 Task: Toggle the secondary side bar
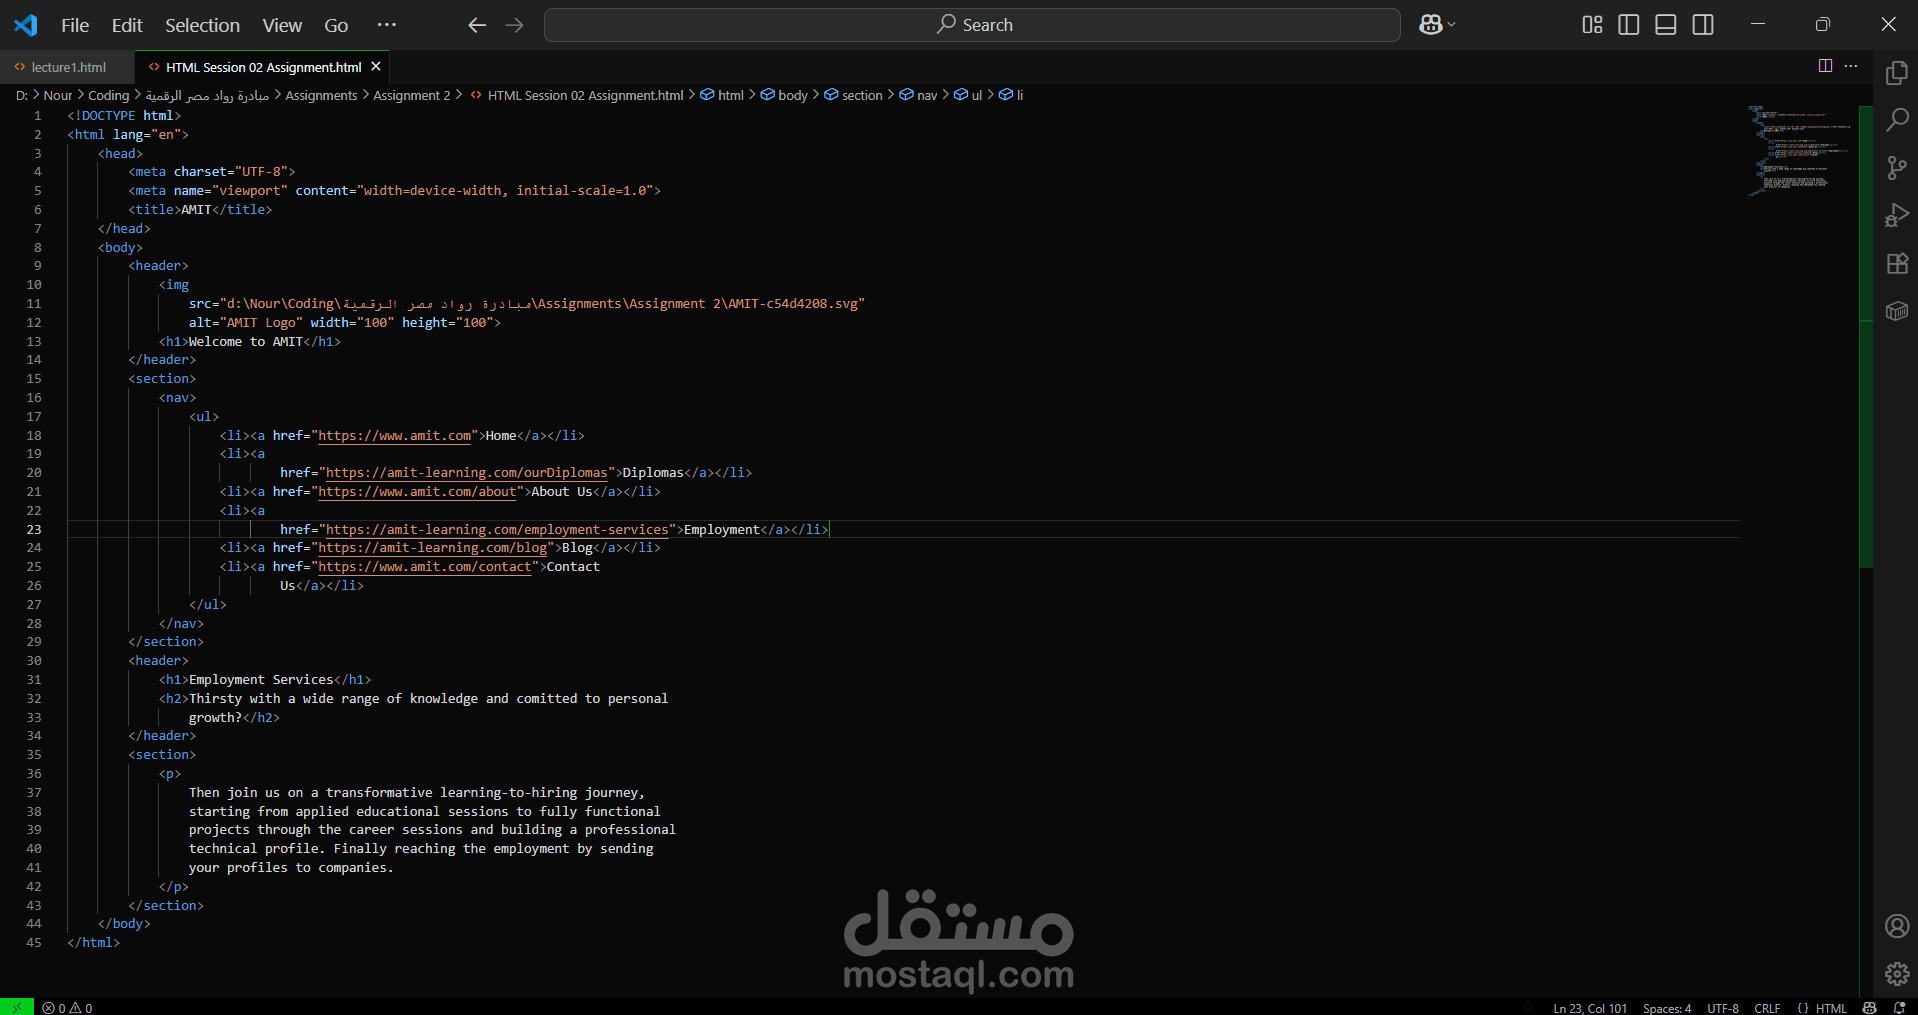coord(1703,25)
